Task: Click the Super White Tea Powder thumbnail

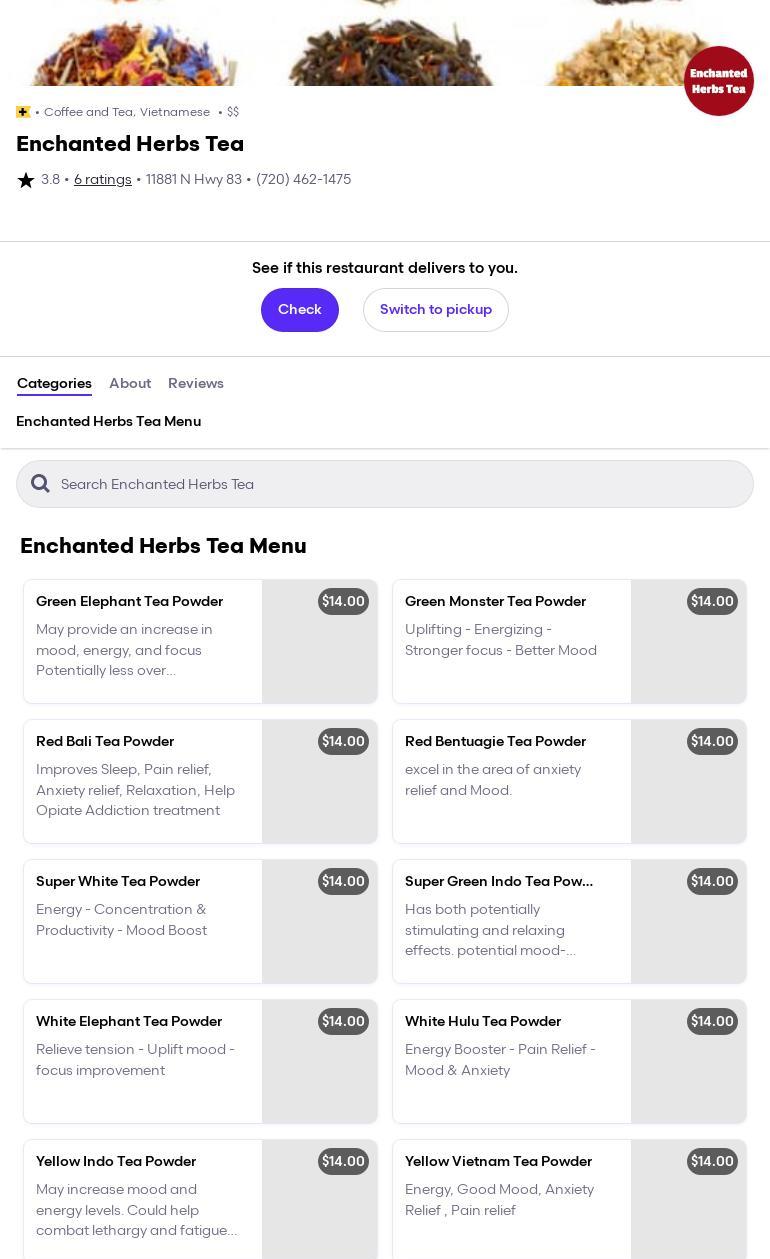Action: pos(319,921)
